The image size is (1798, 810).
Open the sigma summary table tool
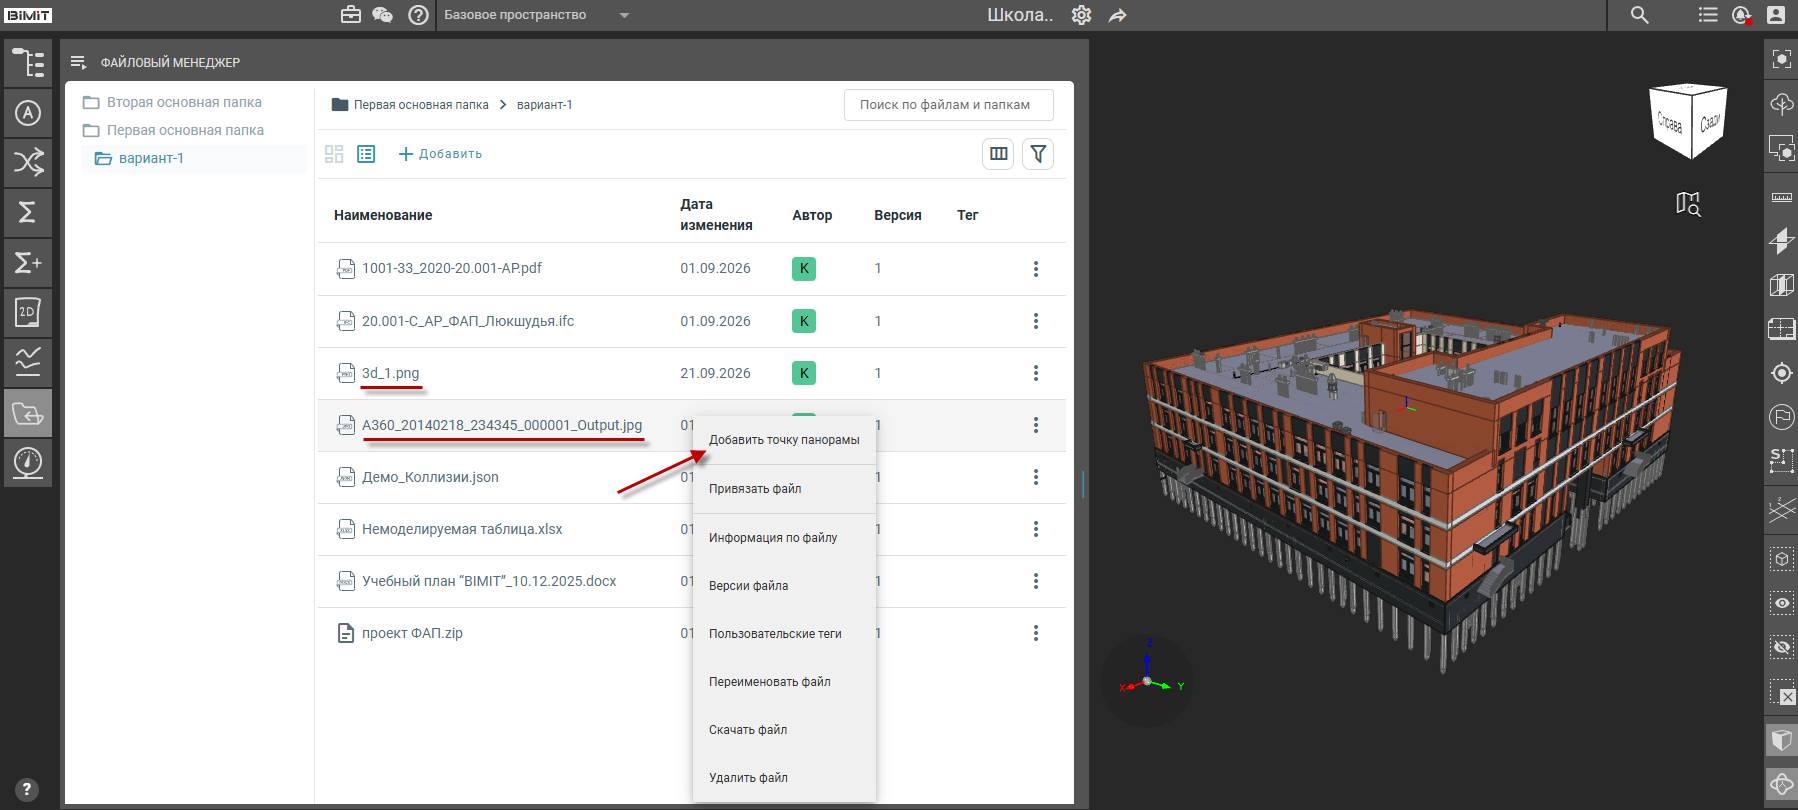click(28, 212)
